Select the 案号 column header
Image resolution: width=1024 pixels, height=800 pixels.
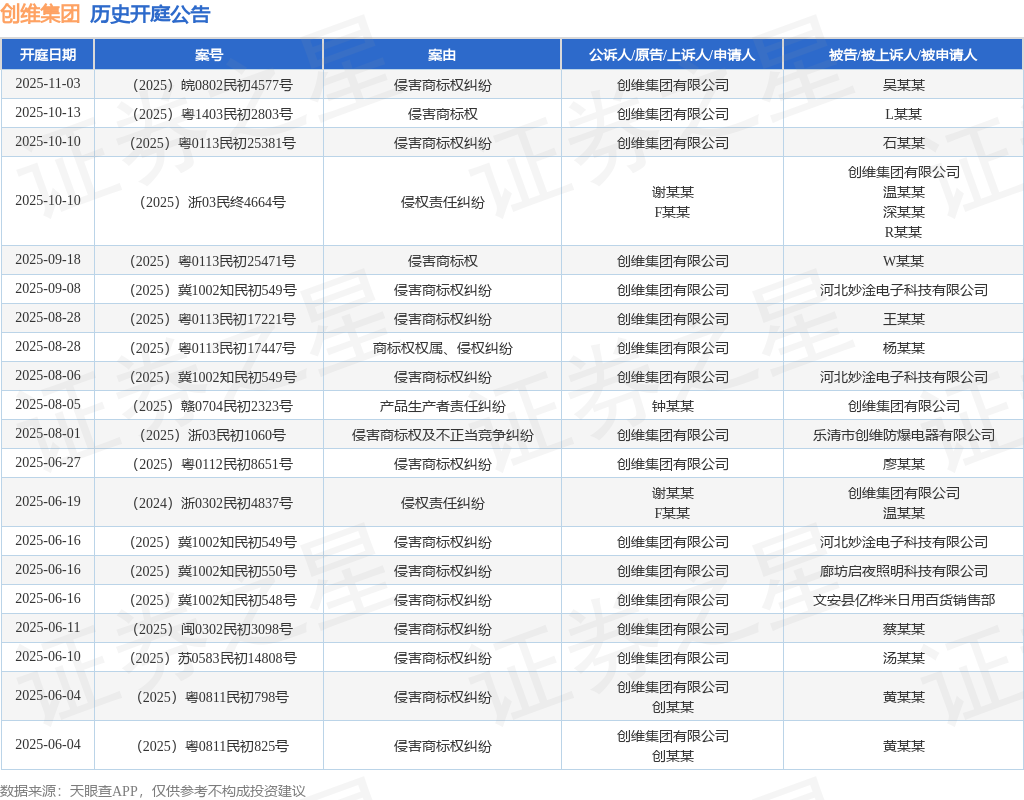click(x=209, y=55)
